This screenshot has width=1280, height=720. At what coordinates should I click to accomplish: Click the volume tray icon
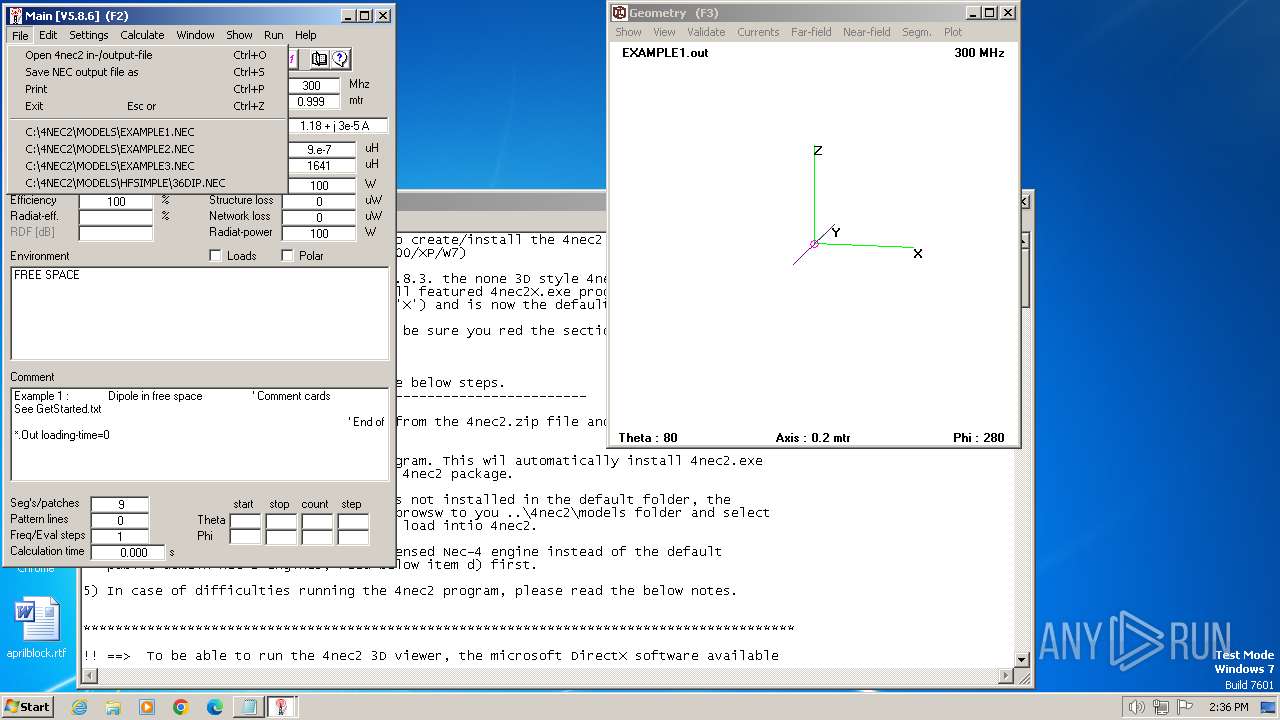point(1136,707)
